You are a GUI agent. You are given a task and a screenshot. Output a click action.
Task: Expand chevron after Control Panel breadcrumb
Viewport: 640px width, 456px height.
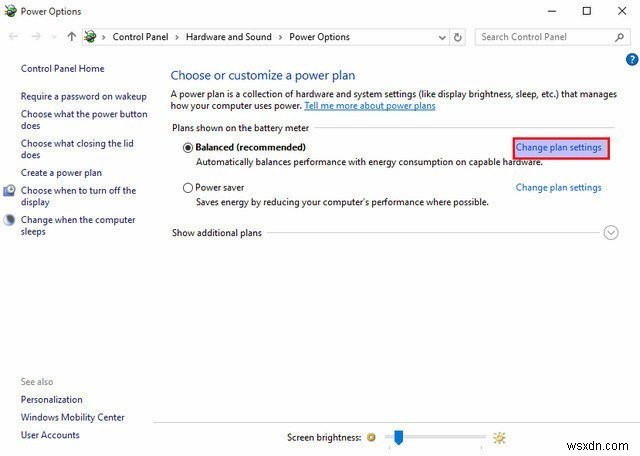pos(177,38)
